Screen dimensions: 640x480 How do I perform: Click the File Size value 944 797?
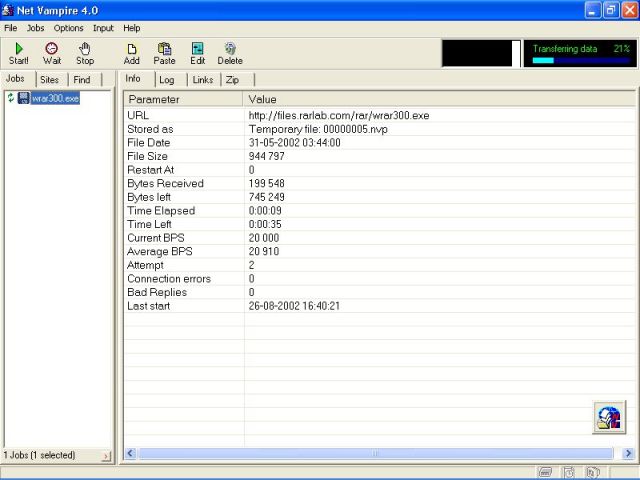click(267, 156)
